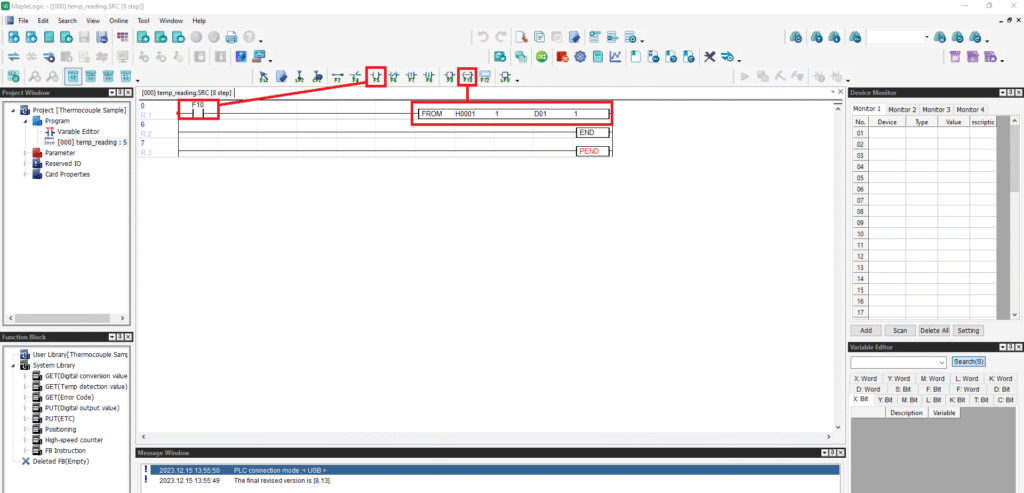This screenshot has height=493, width=1024.
Task: Click the first magnifier icon in bottom toolbar row
Action: [35, 76]
